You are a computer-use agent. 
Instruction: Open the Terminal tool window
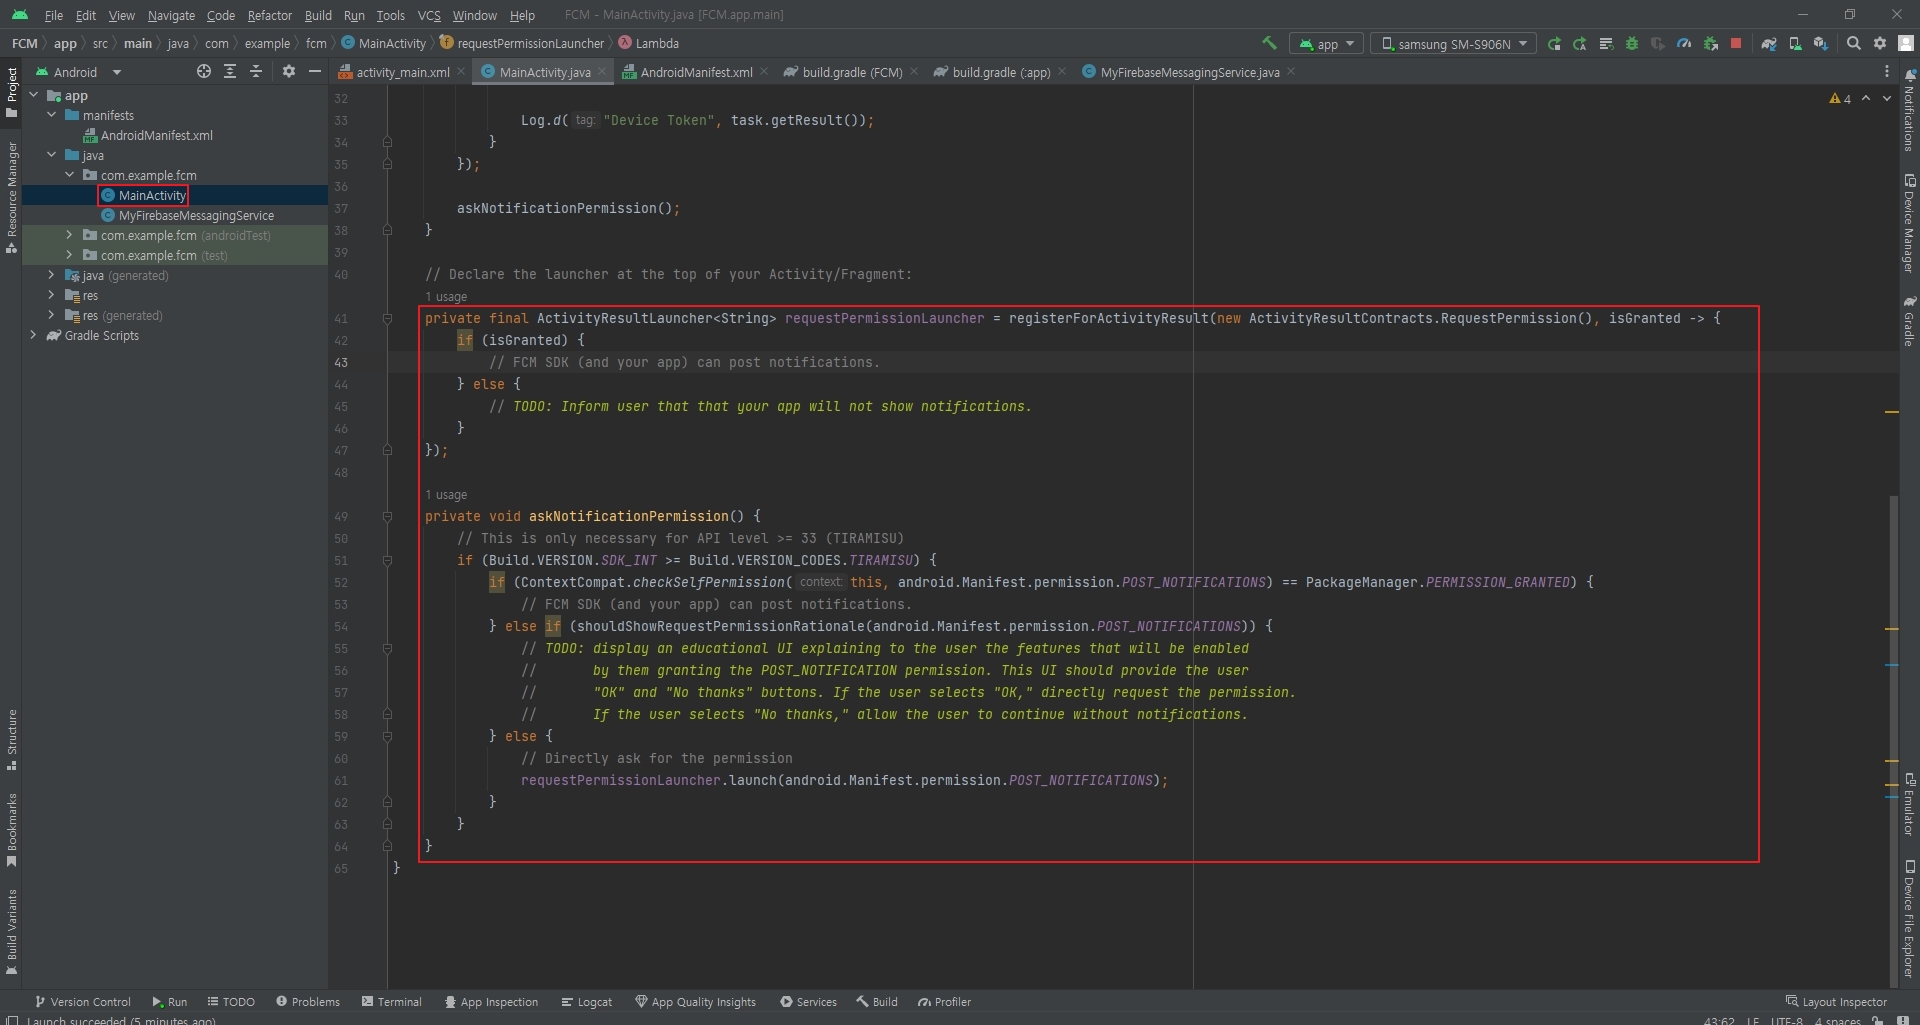(x=392, y=1002)
